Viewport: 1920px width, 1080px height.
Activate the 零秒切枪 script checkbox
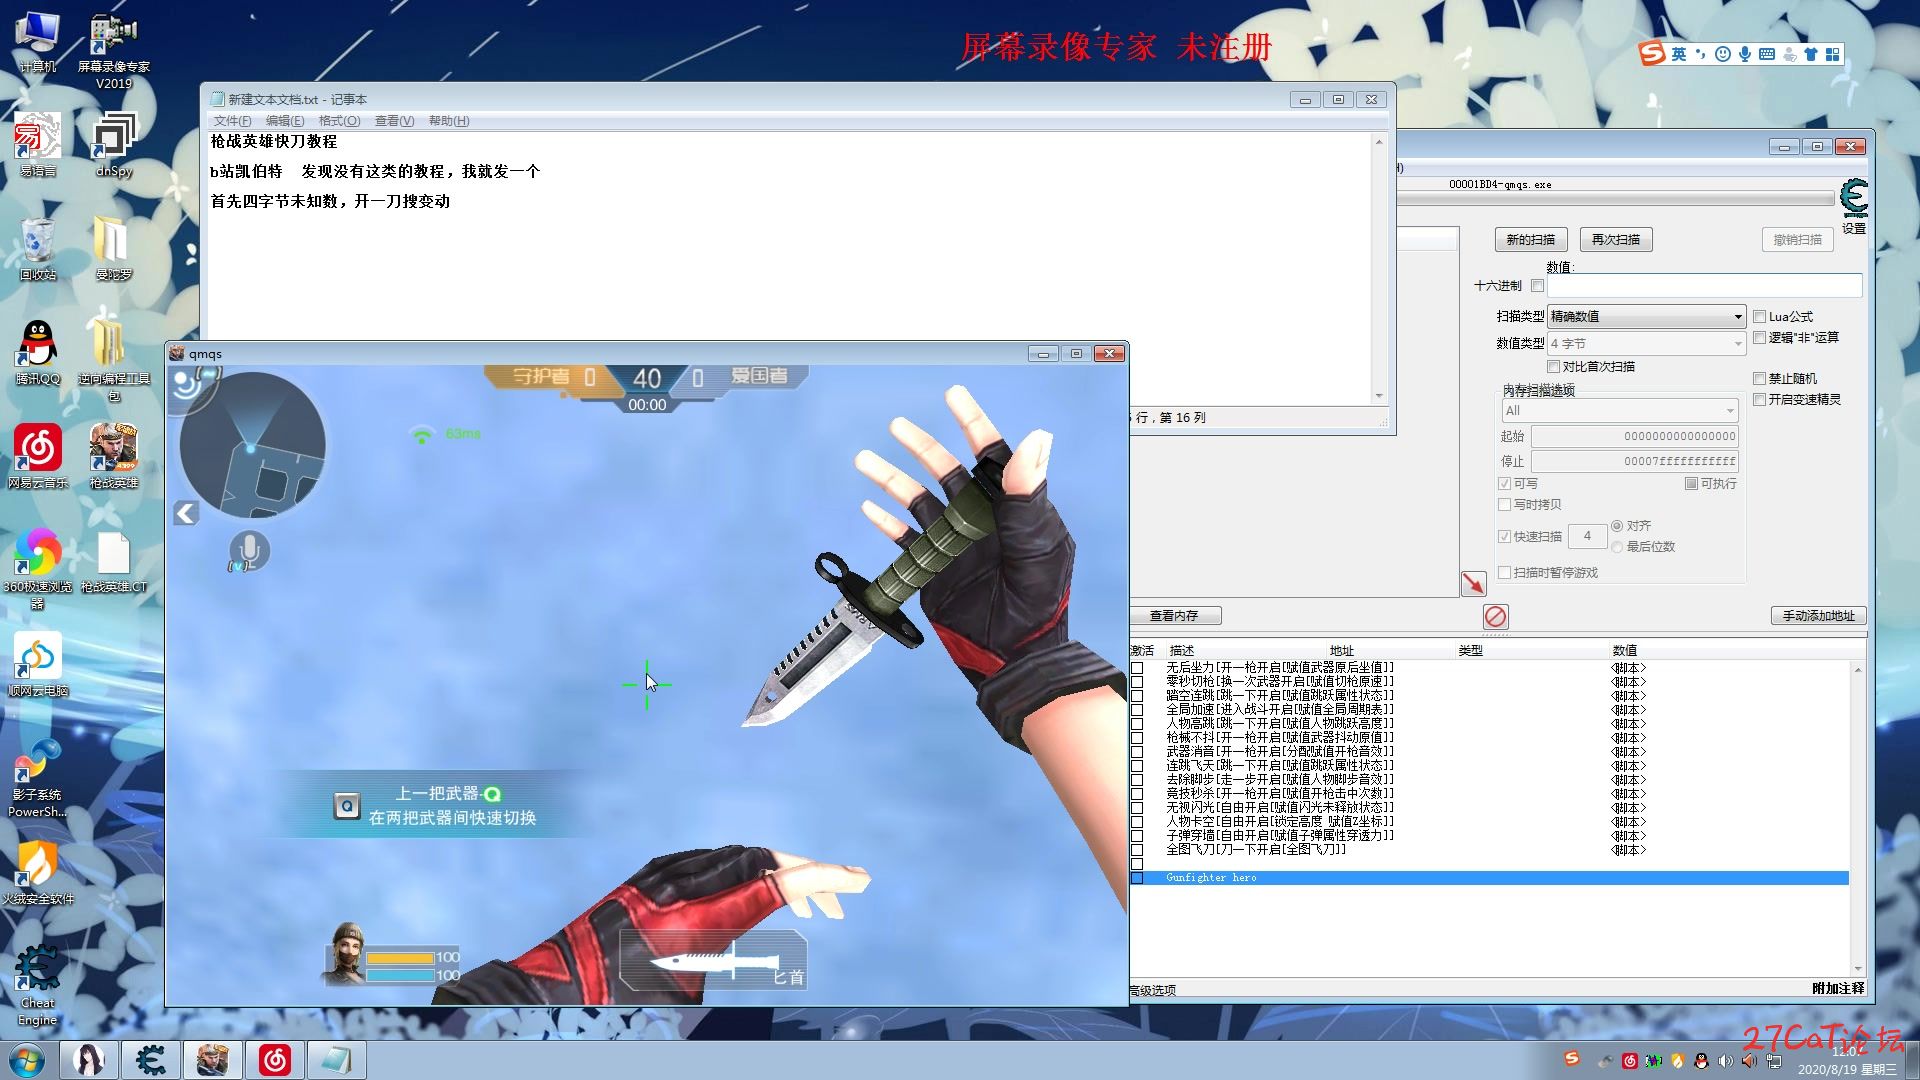coord(1137,682)
